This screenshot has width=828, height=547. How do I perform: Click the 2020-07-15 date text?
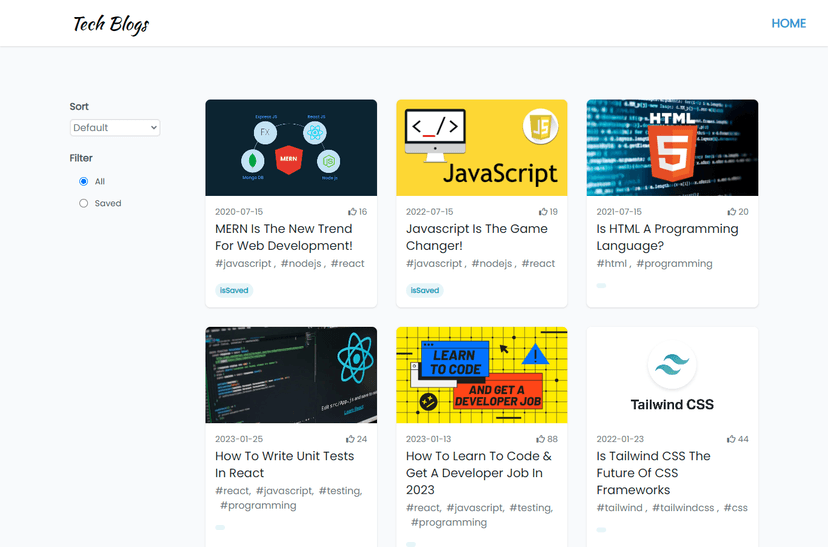pos(239,212)
